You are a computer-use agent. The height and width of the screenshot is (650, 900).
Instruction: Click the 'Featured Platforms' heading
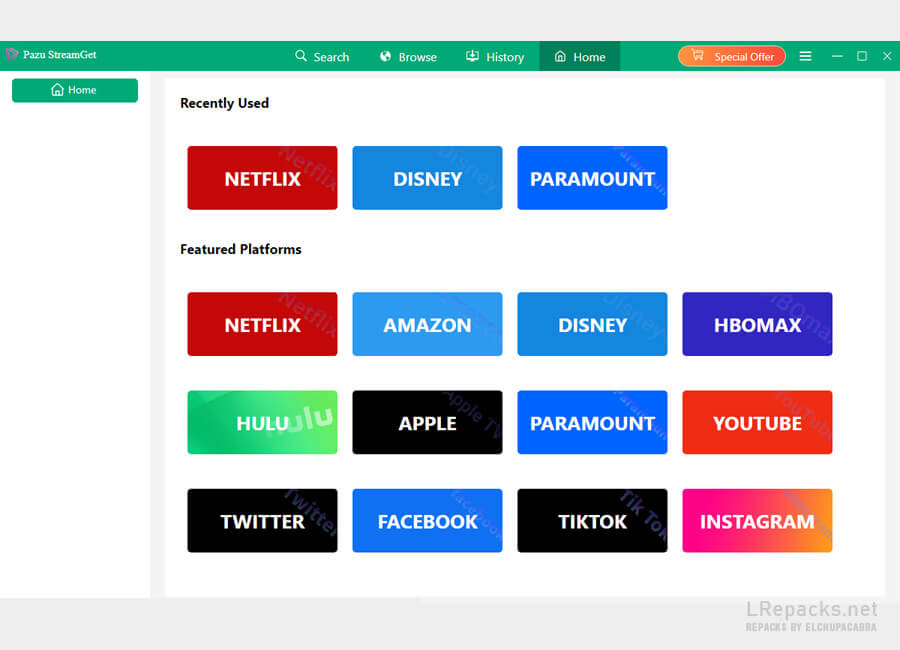(240, 249)
